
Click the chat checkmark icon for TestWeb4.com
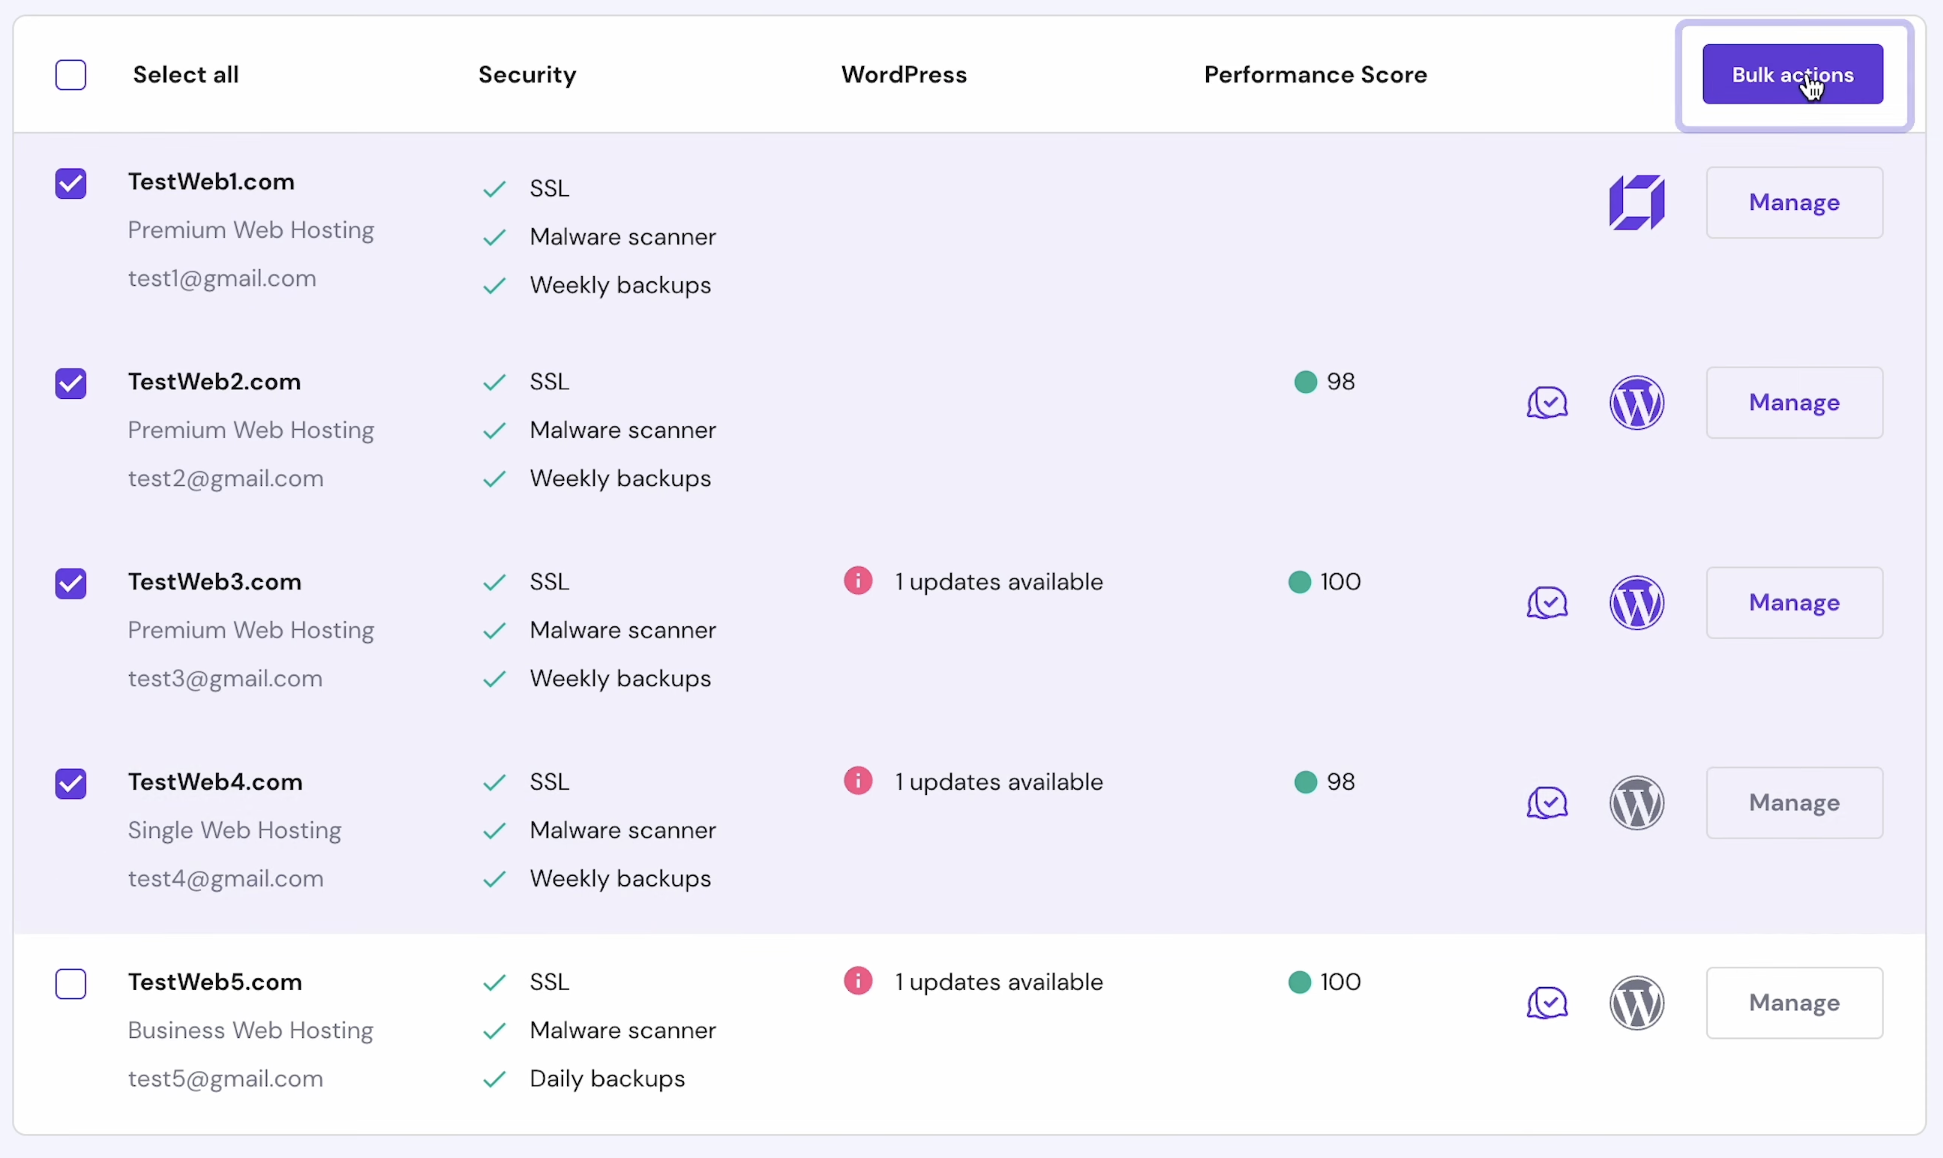point(1547,803)
